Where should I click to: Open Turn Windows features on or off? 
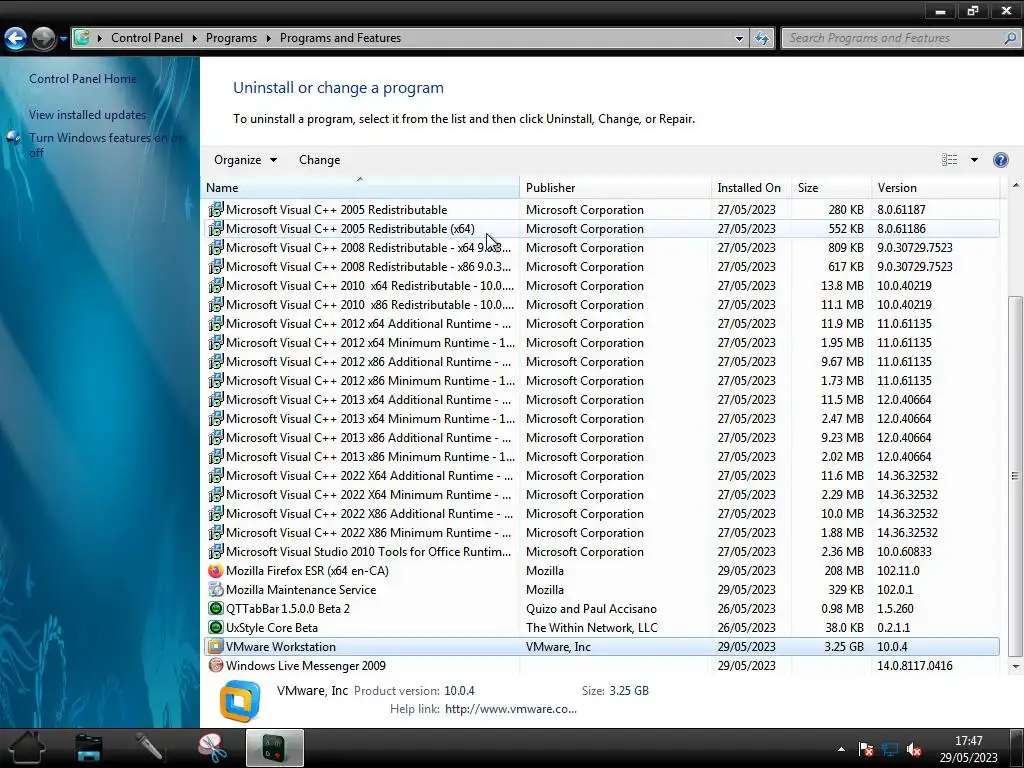(x=106, y=145)
